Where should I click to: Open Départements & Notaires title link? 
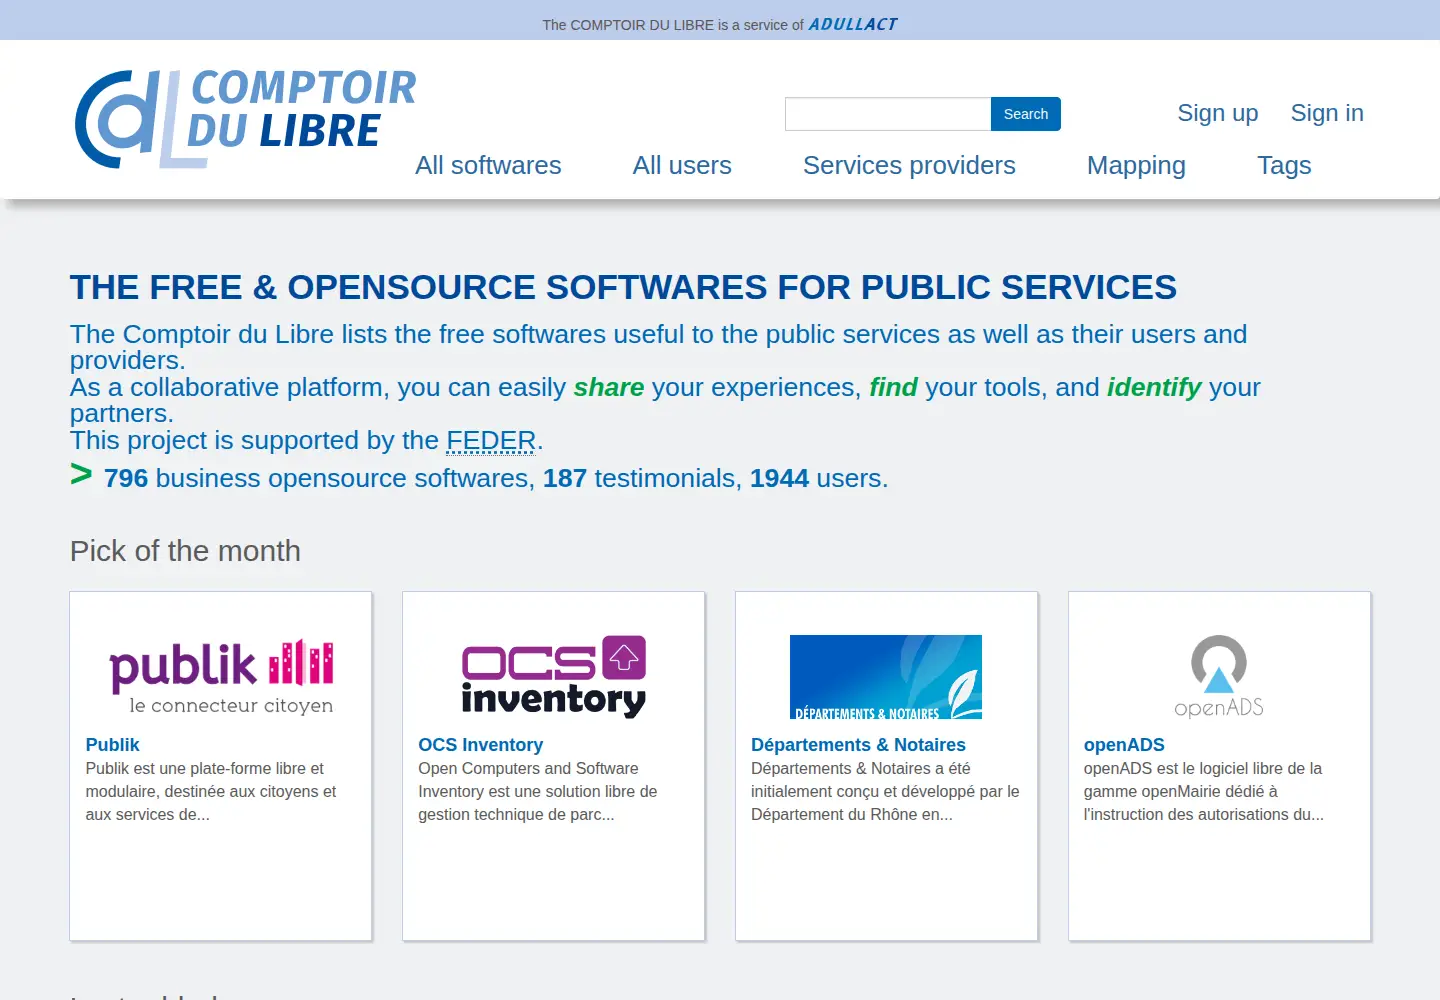tap(858, 745)
